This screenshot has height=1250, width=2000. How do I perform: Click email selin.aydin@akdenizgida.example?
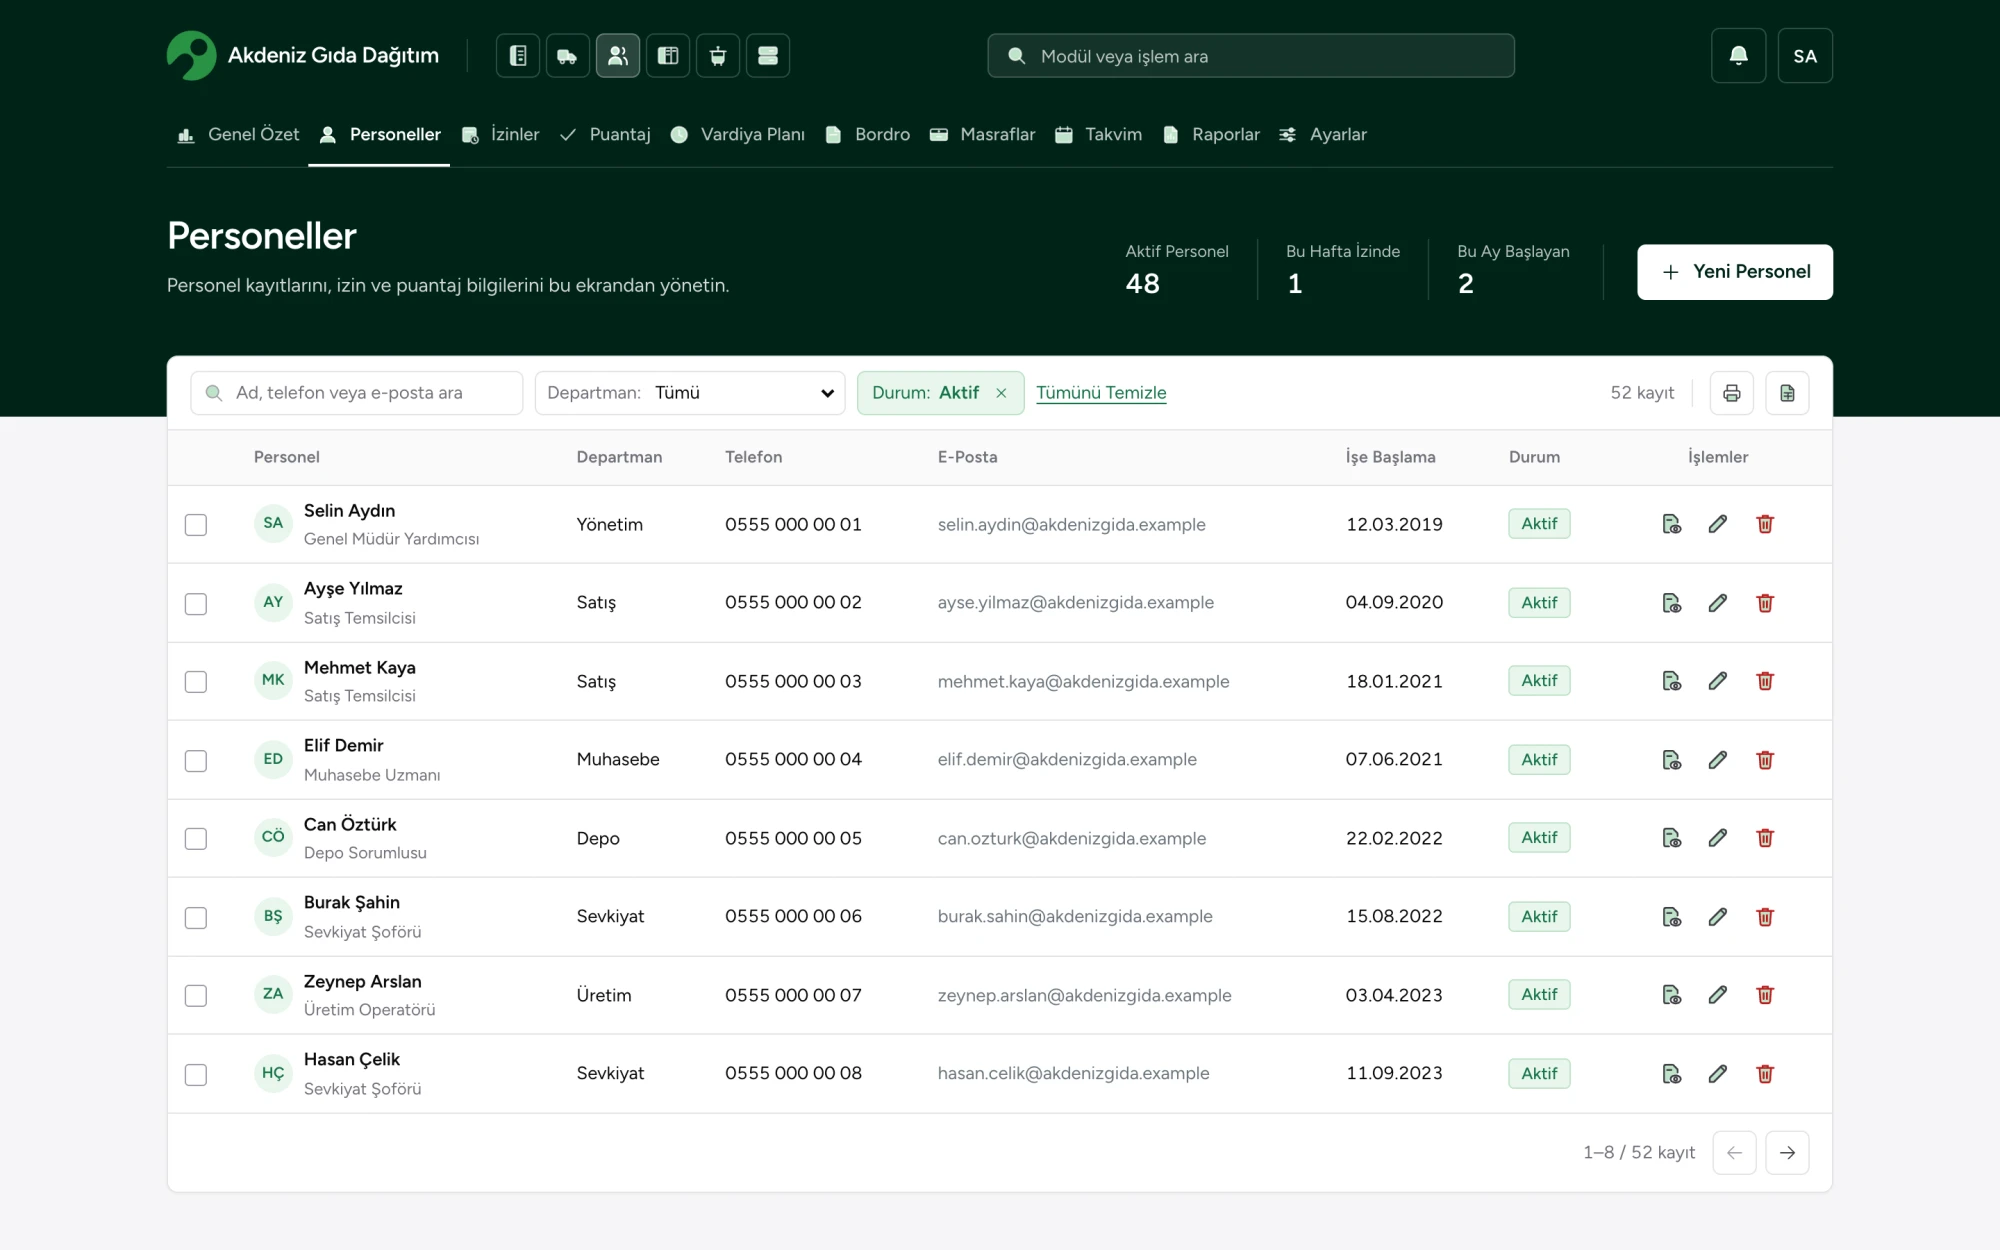[x=1071, y=524]
